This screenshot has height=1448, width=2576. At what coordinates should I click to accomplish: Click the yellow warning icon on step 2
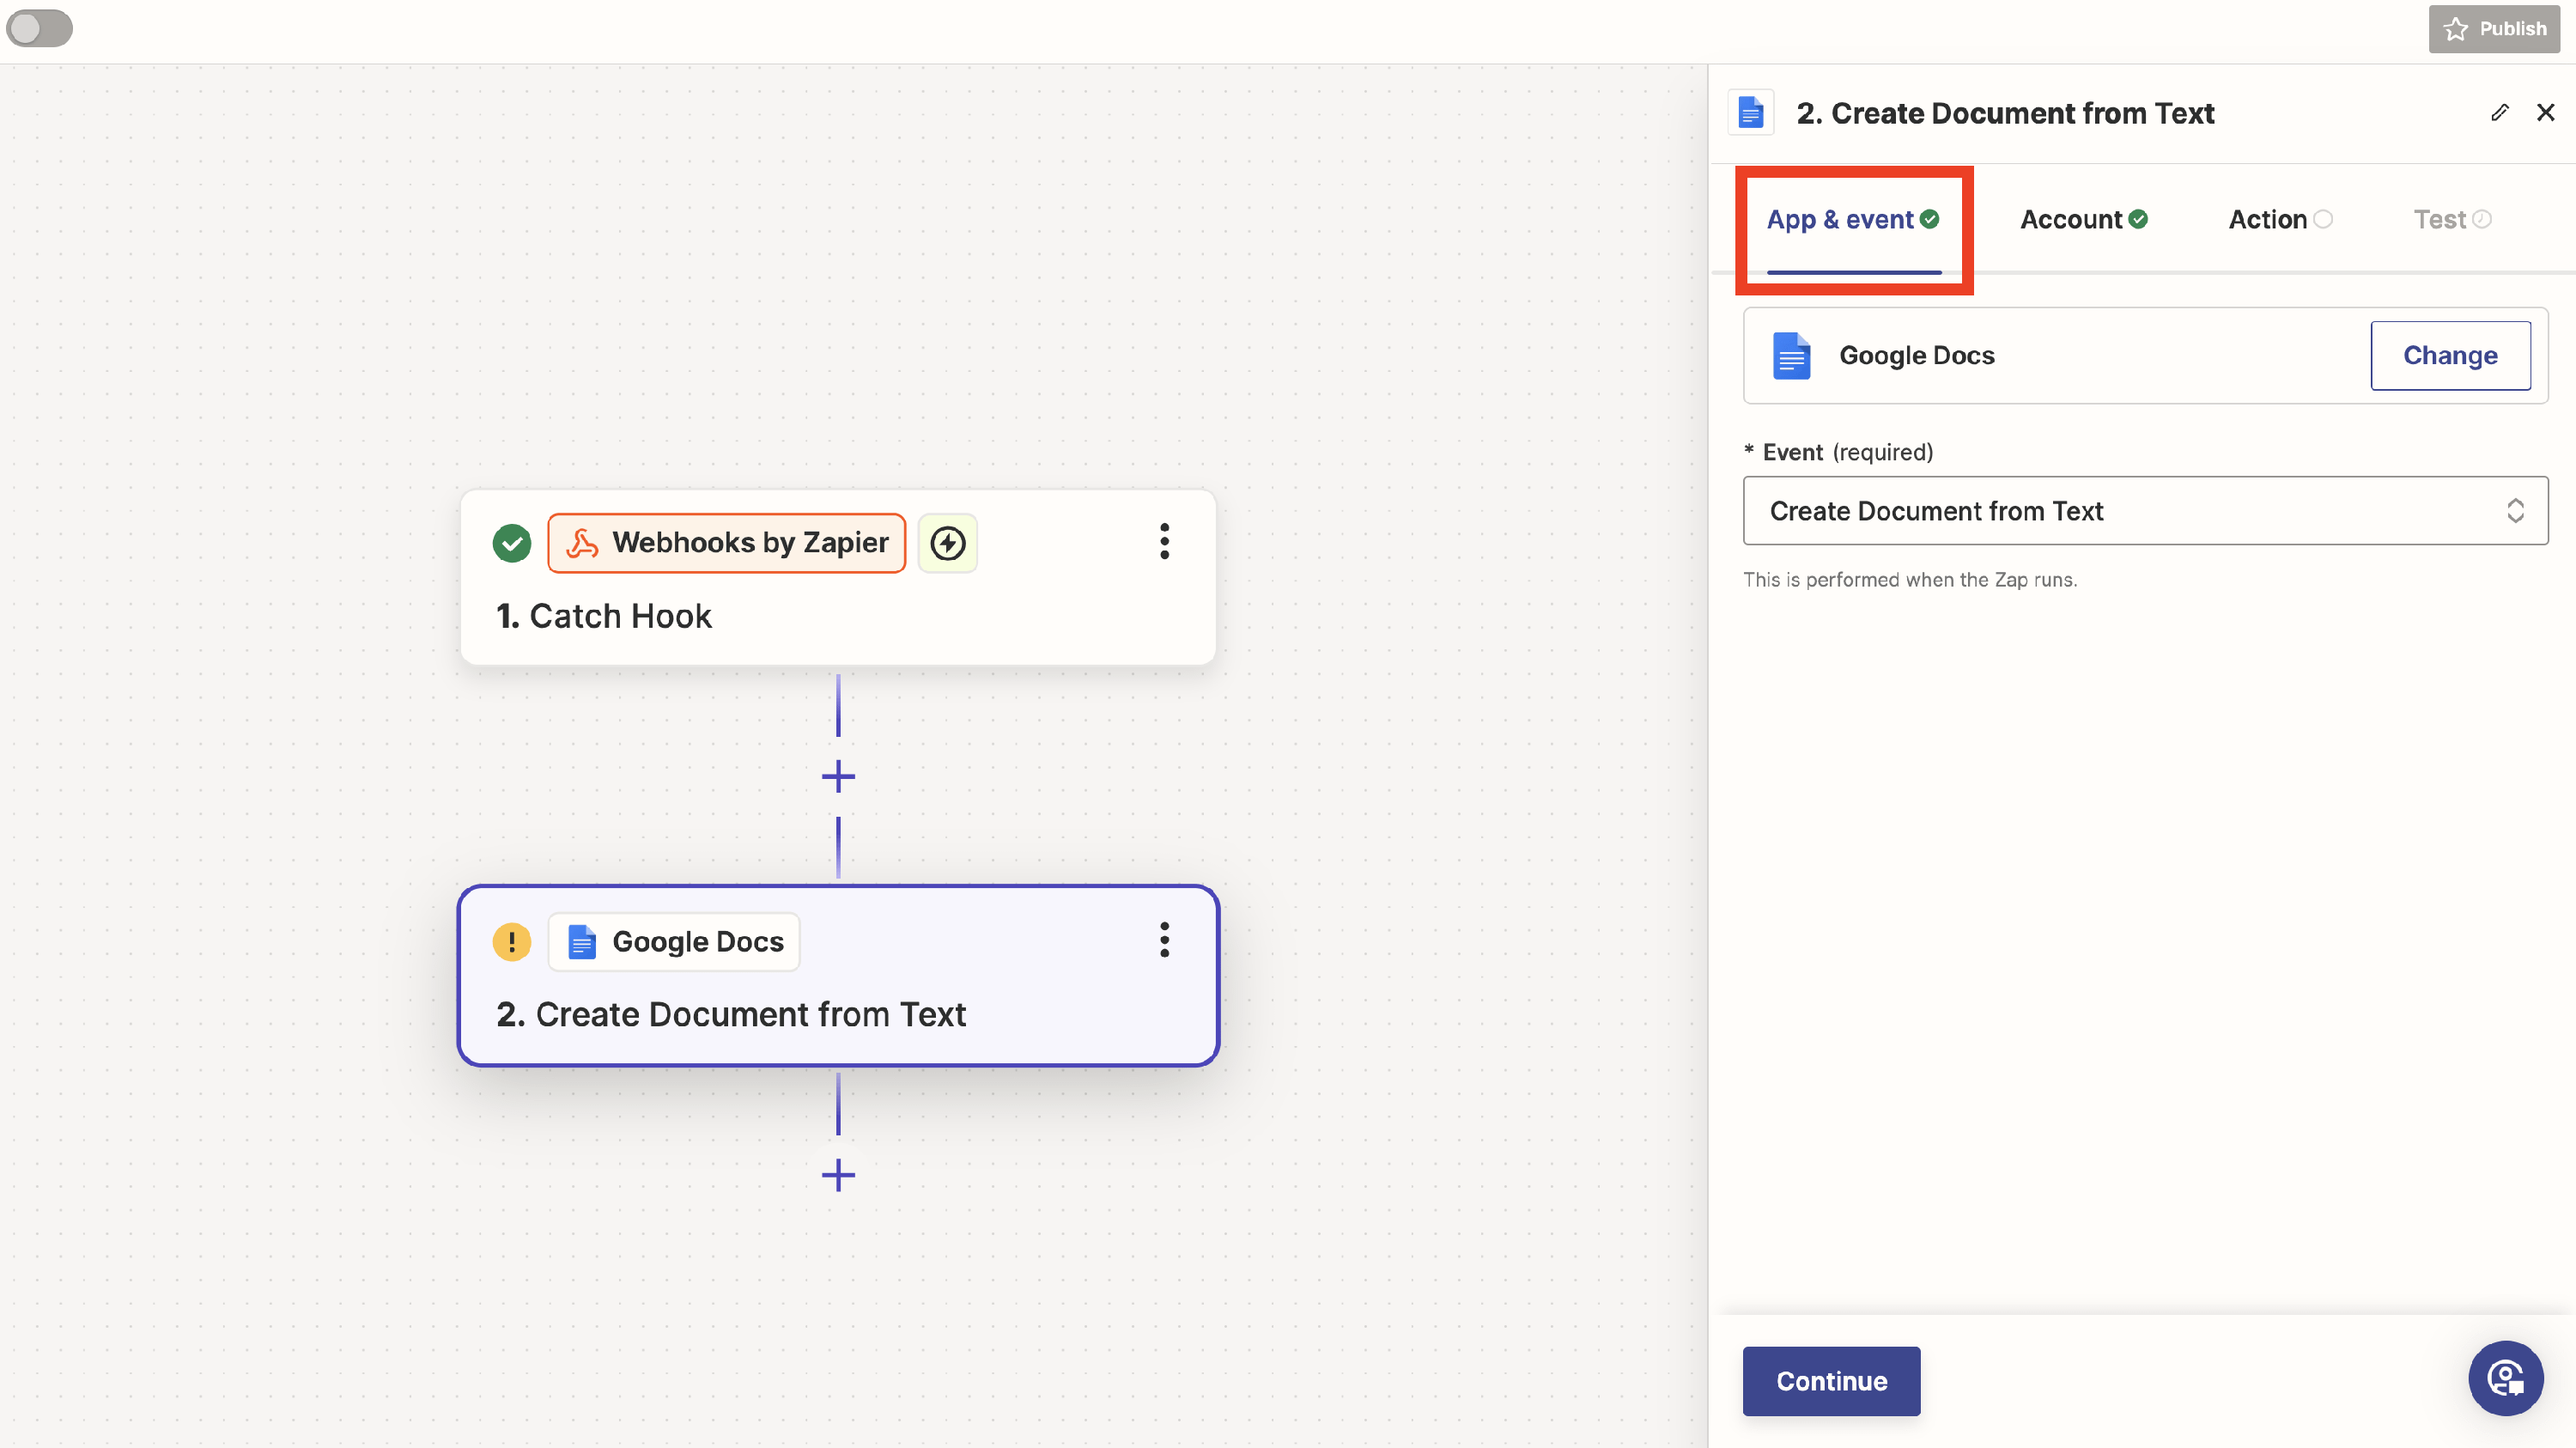[x=512, y=942]
